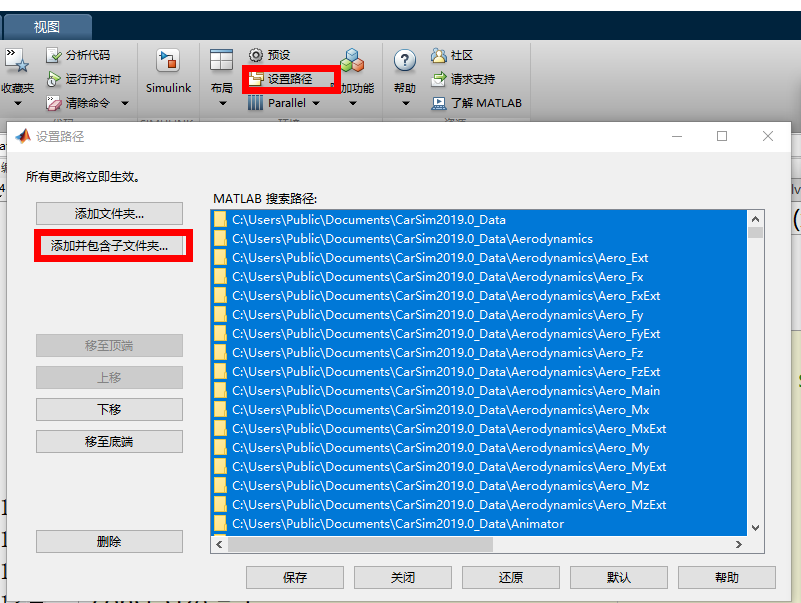Open the 社区 community icon
This screenshot has width=801, height=603.
(439, 55)
